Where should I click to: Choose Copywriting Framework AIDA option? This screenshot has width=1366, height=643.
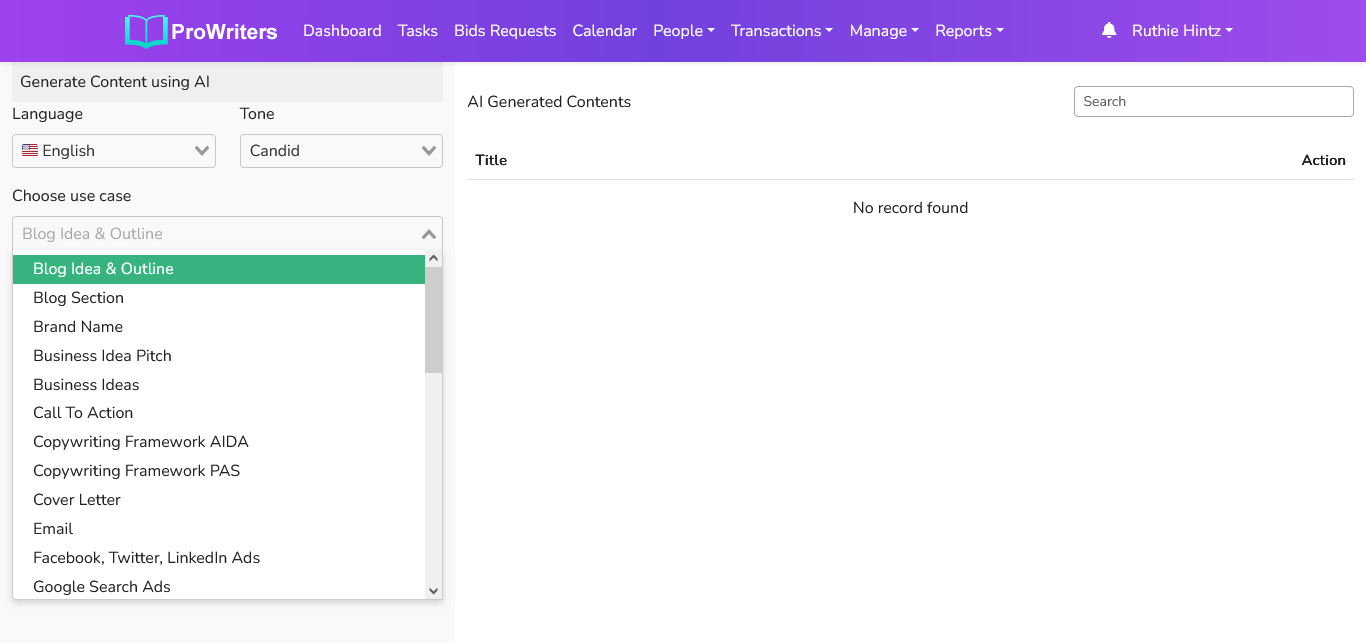[140, 442]
